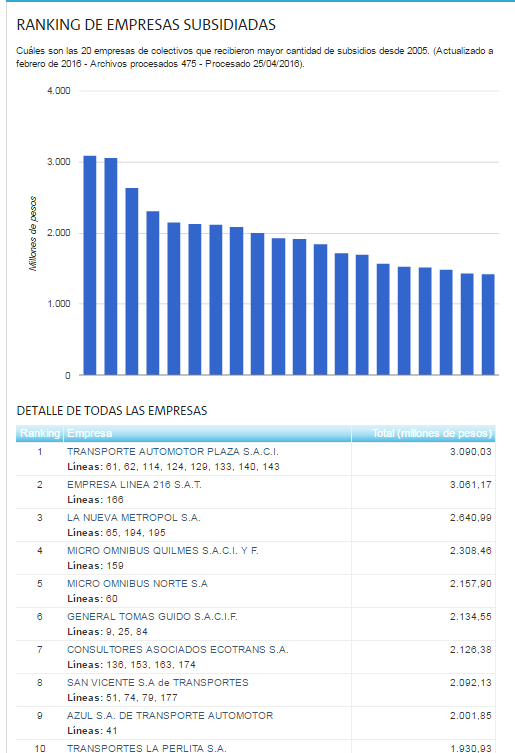Select SAN VICENTE S.A de TRANSPORTES
The image size is (515, 753).
click(x=256, y=690)
